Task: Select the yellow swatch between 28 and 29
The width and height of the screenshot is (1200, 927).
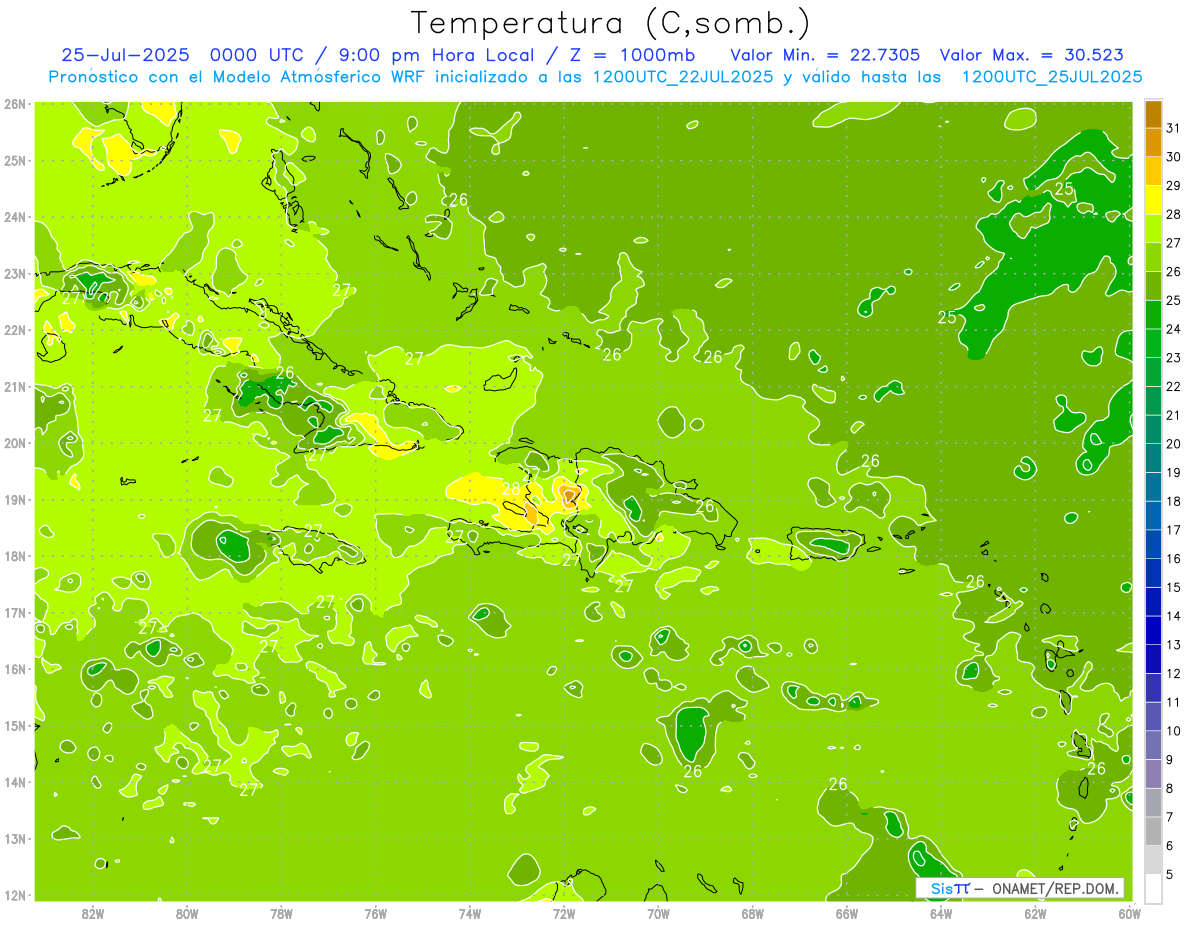Action: [x=1153, y=200]
